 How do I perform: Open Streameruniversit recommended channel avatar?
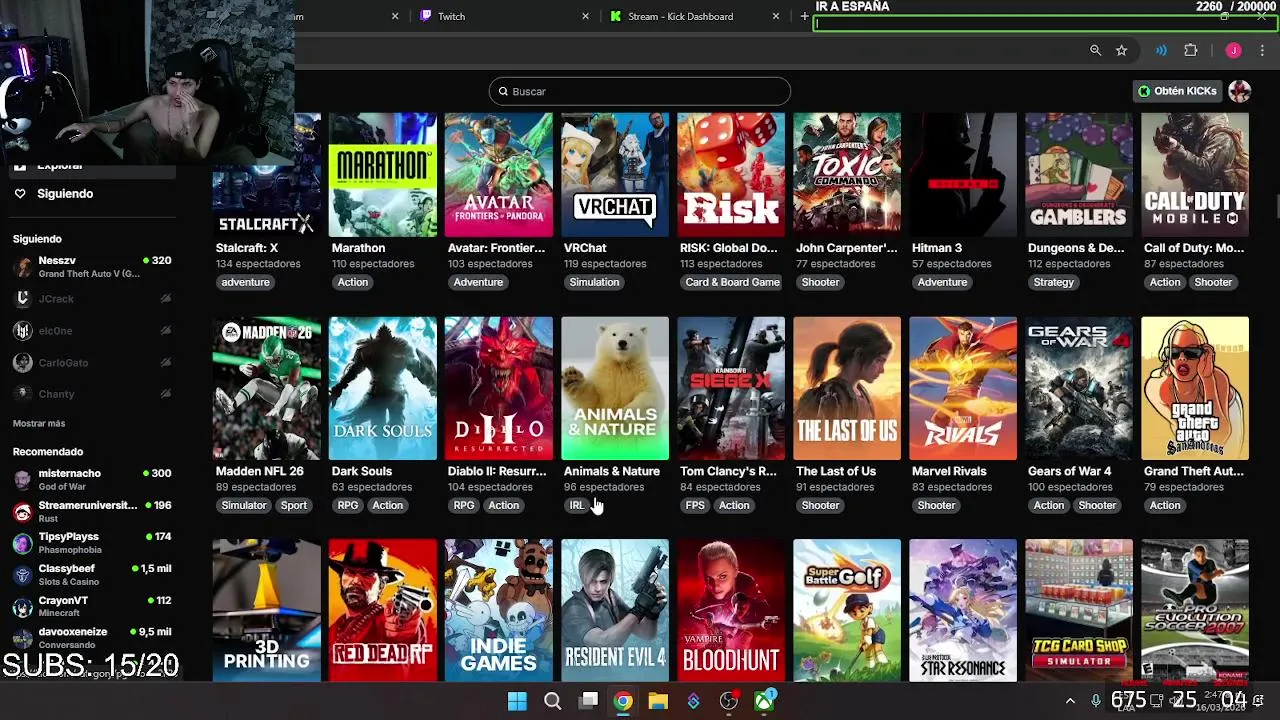click(x=23, y=511)
